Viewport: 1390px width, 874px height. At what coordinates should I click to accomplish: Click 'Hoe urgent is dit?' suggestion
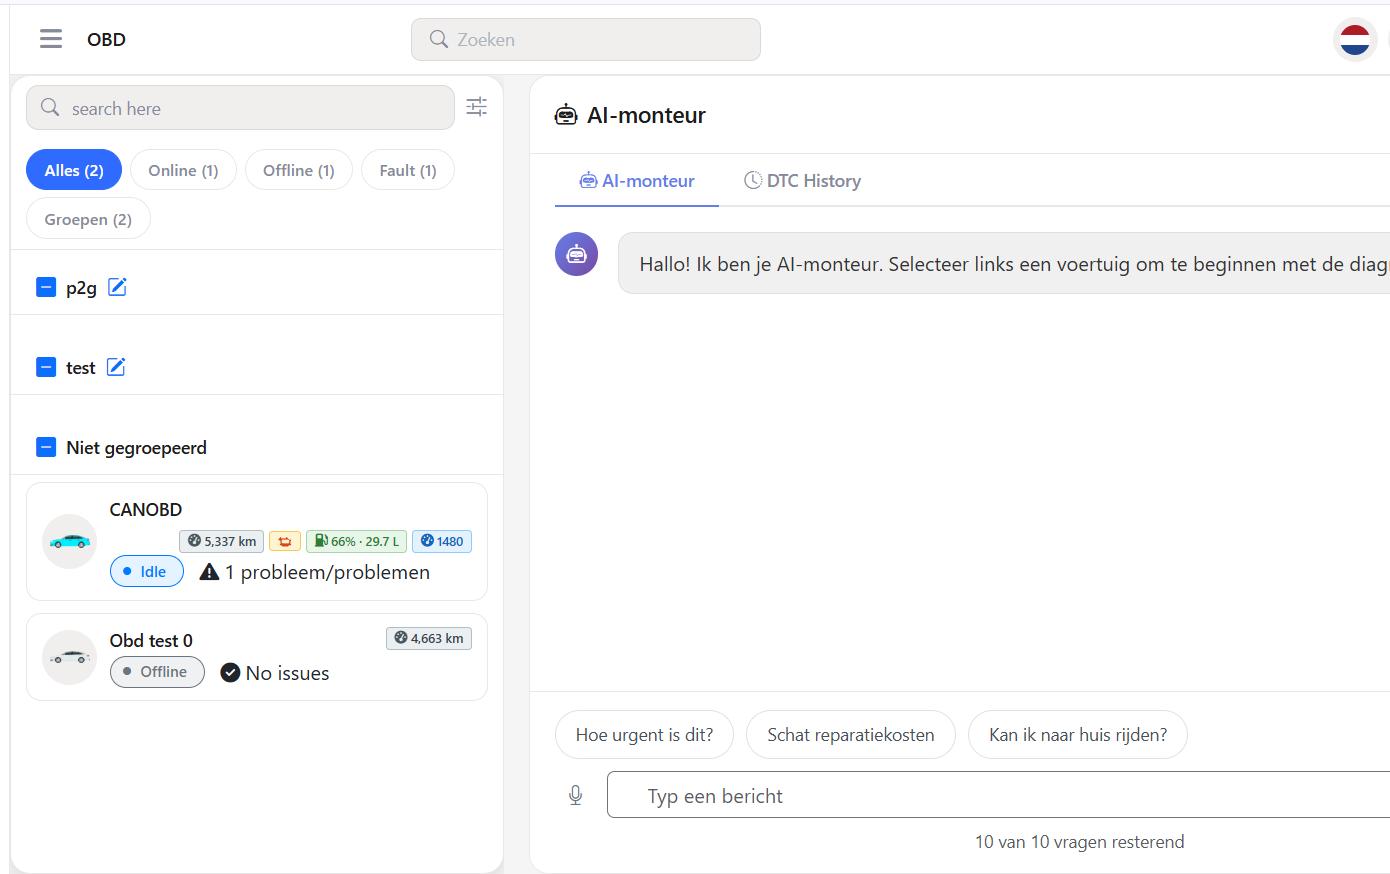644,735
